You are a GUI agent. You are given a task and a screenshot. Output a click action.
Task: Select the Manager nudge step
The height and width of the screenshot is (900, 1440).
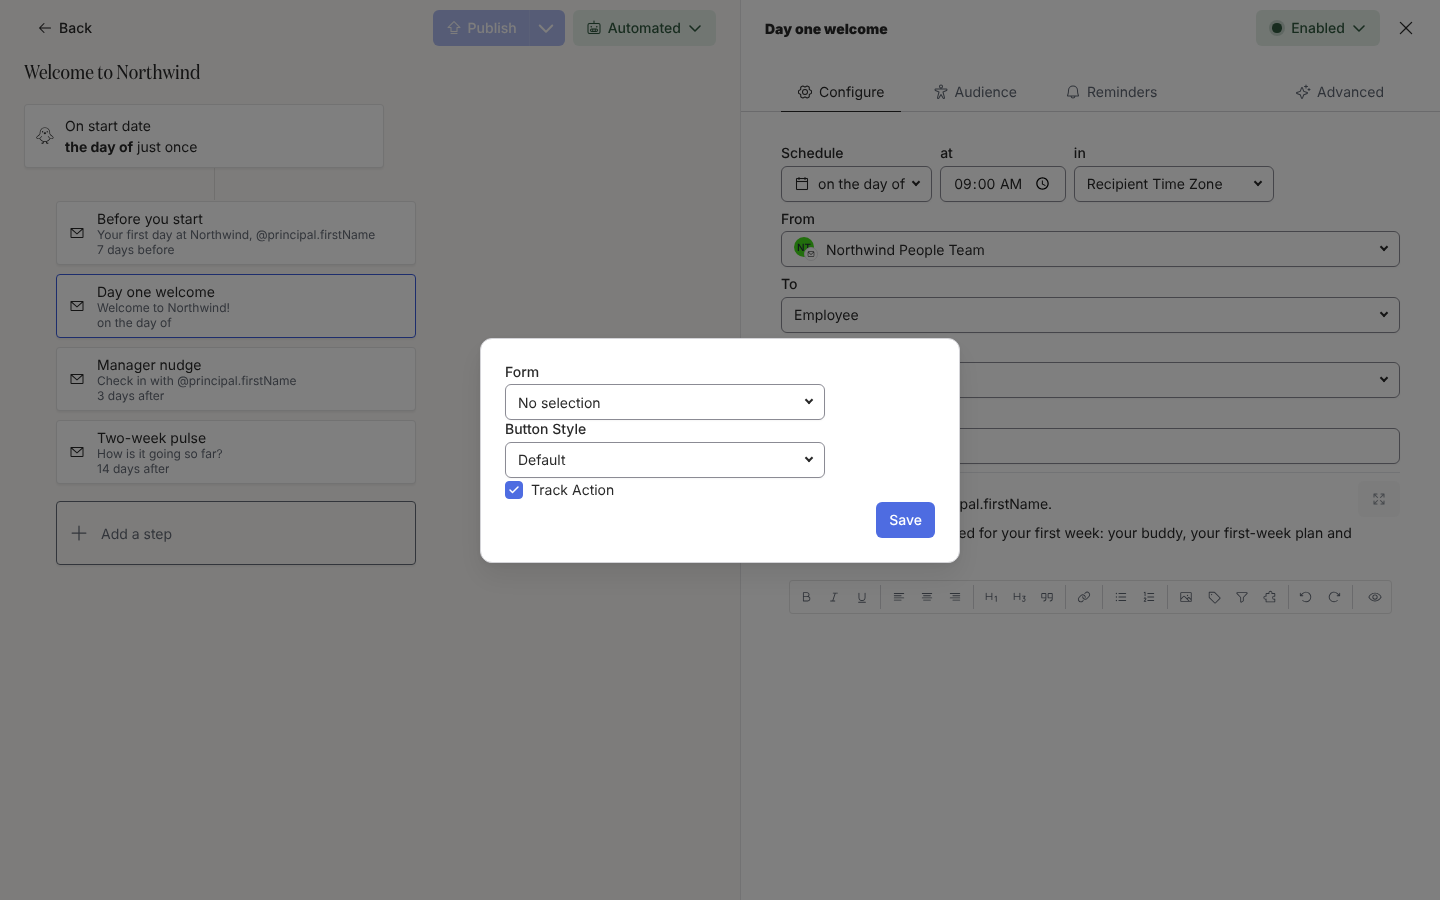pyautogui.click(x=236, y=379)
